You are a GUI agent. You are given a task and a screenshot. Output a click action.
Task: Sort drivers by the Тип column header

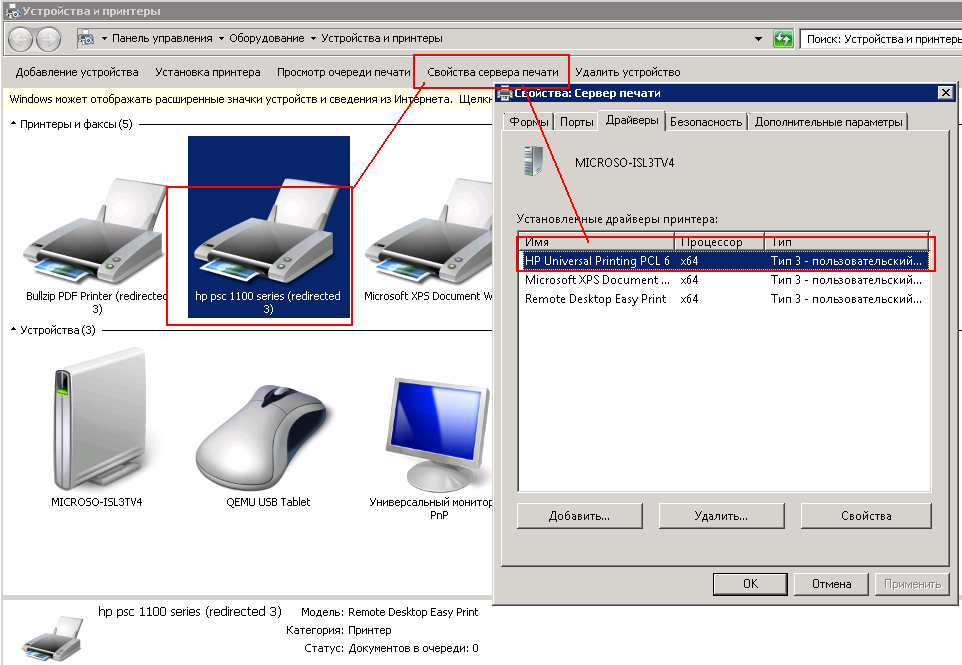847,242
